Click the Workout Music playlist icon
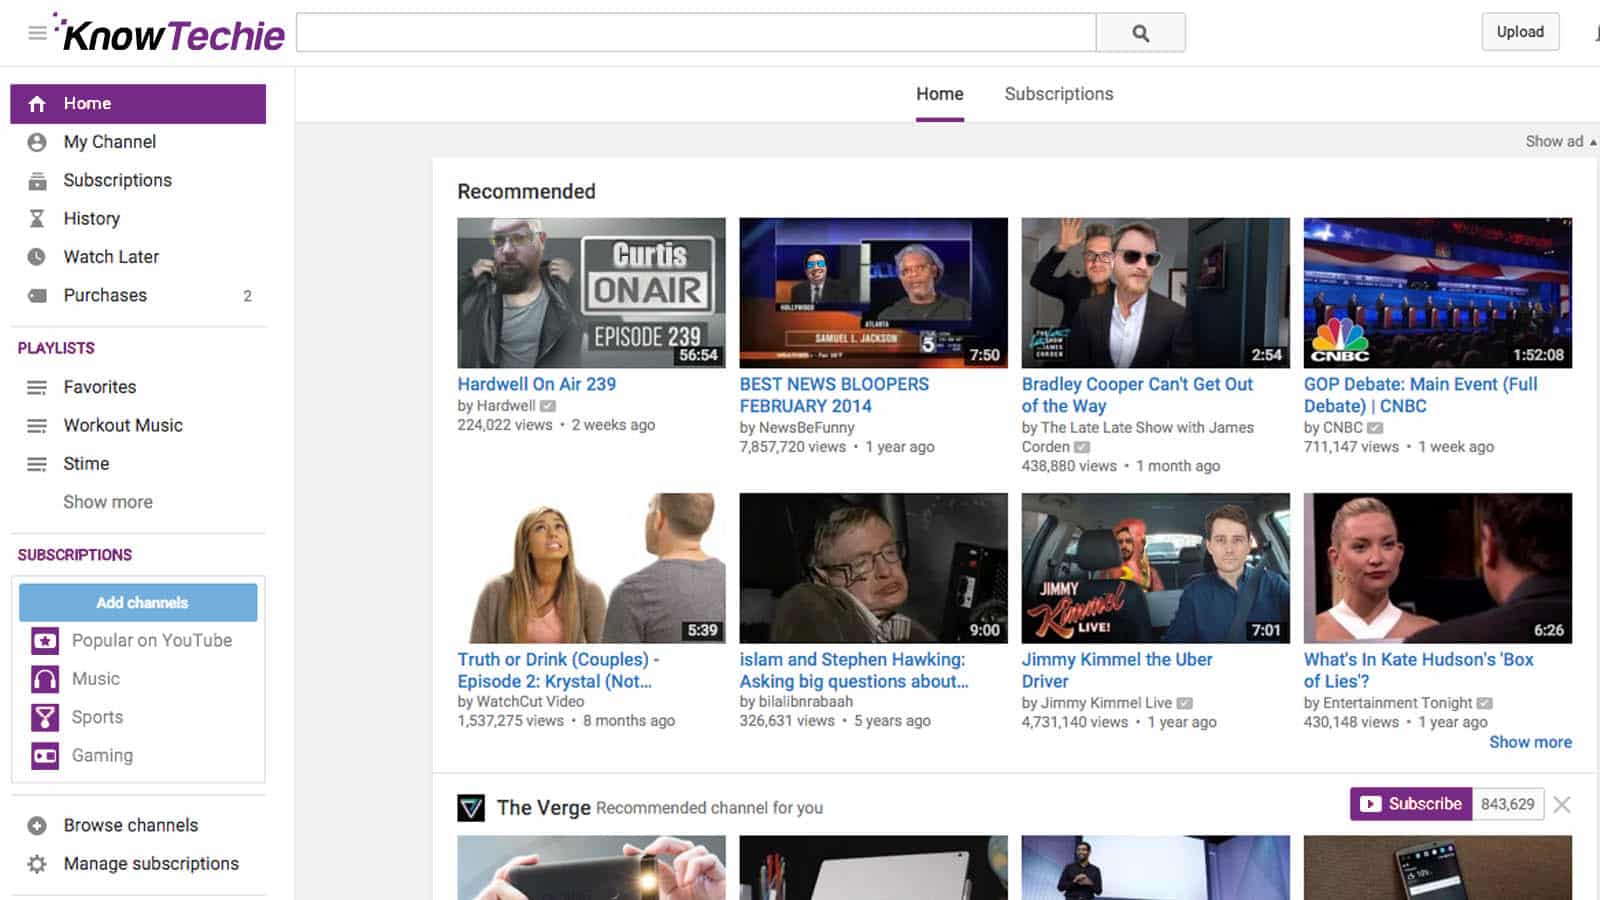This screenshot has height=900, width=1600. pos(37,426)
